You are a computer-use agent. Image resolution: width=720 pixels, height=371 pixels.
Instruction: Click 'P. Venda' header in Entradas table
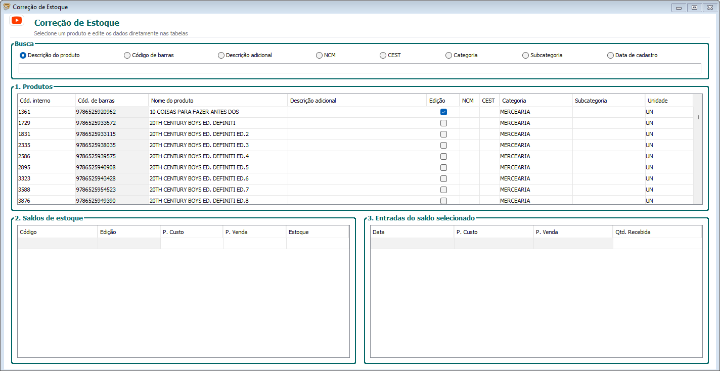point(573,232)
